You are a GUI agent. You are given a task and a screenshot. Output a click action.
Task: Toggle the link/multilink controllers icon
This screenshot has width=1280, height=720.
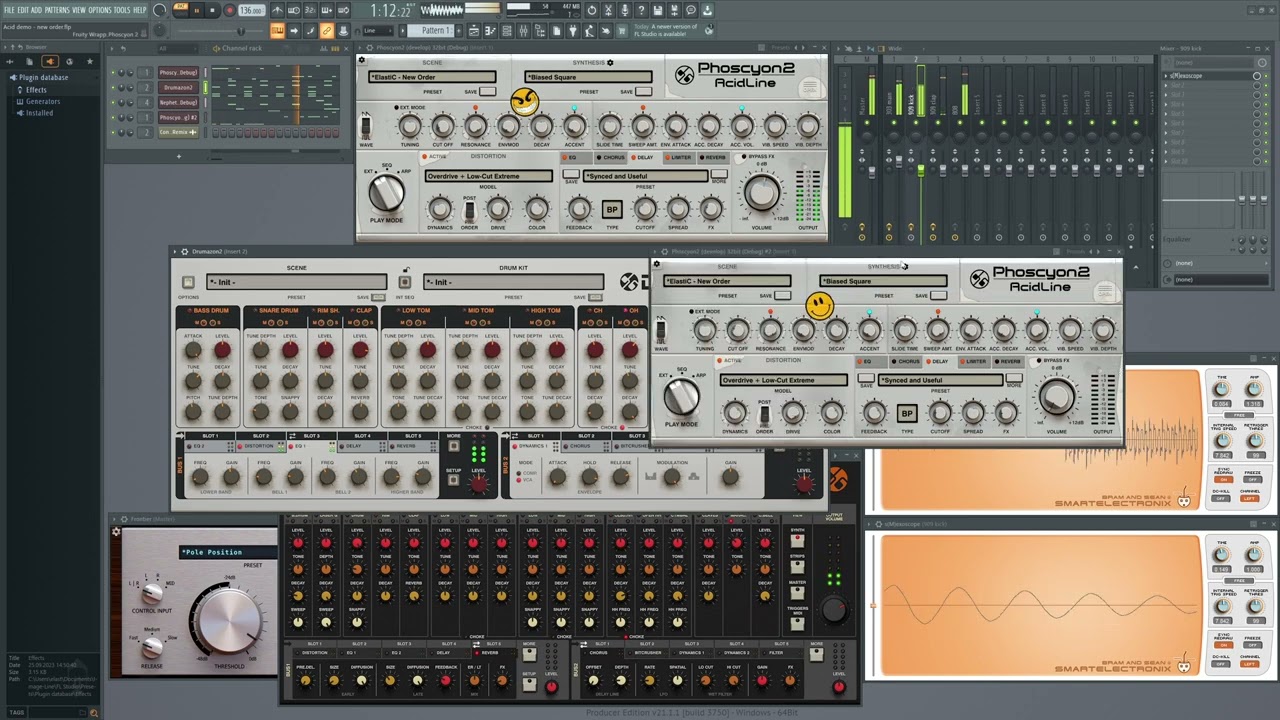click(326, 31)
